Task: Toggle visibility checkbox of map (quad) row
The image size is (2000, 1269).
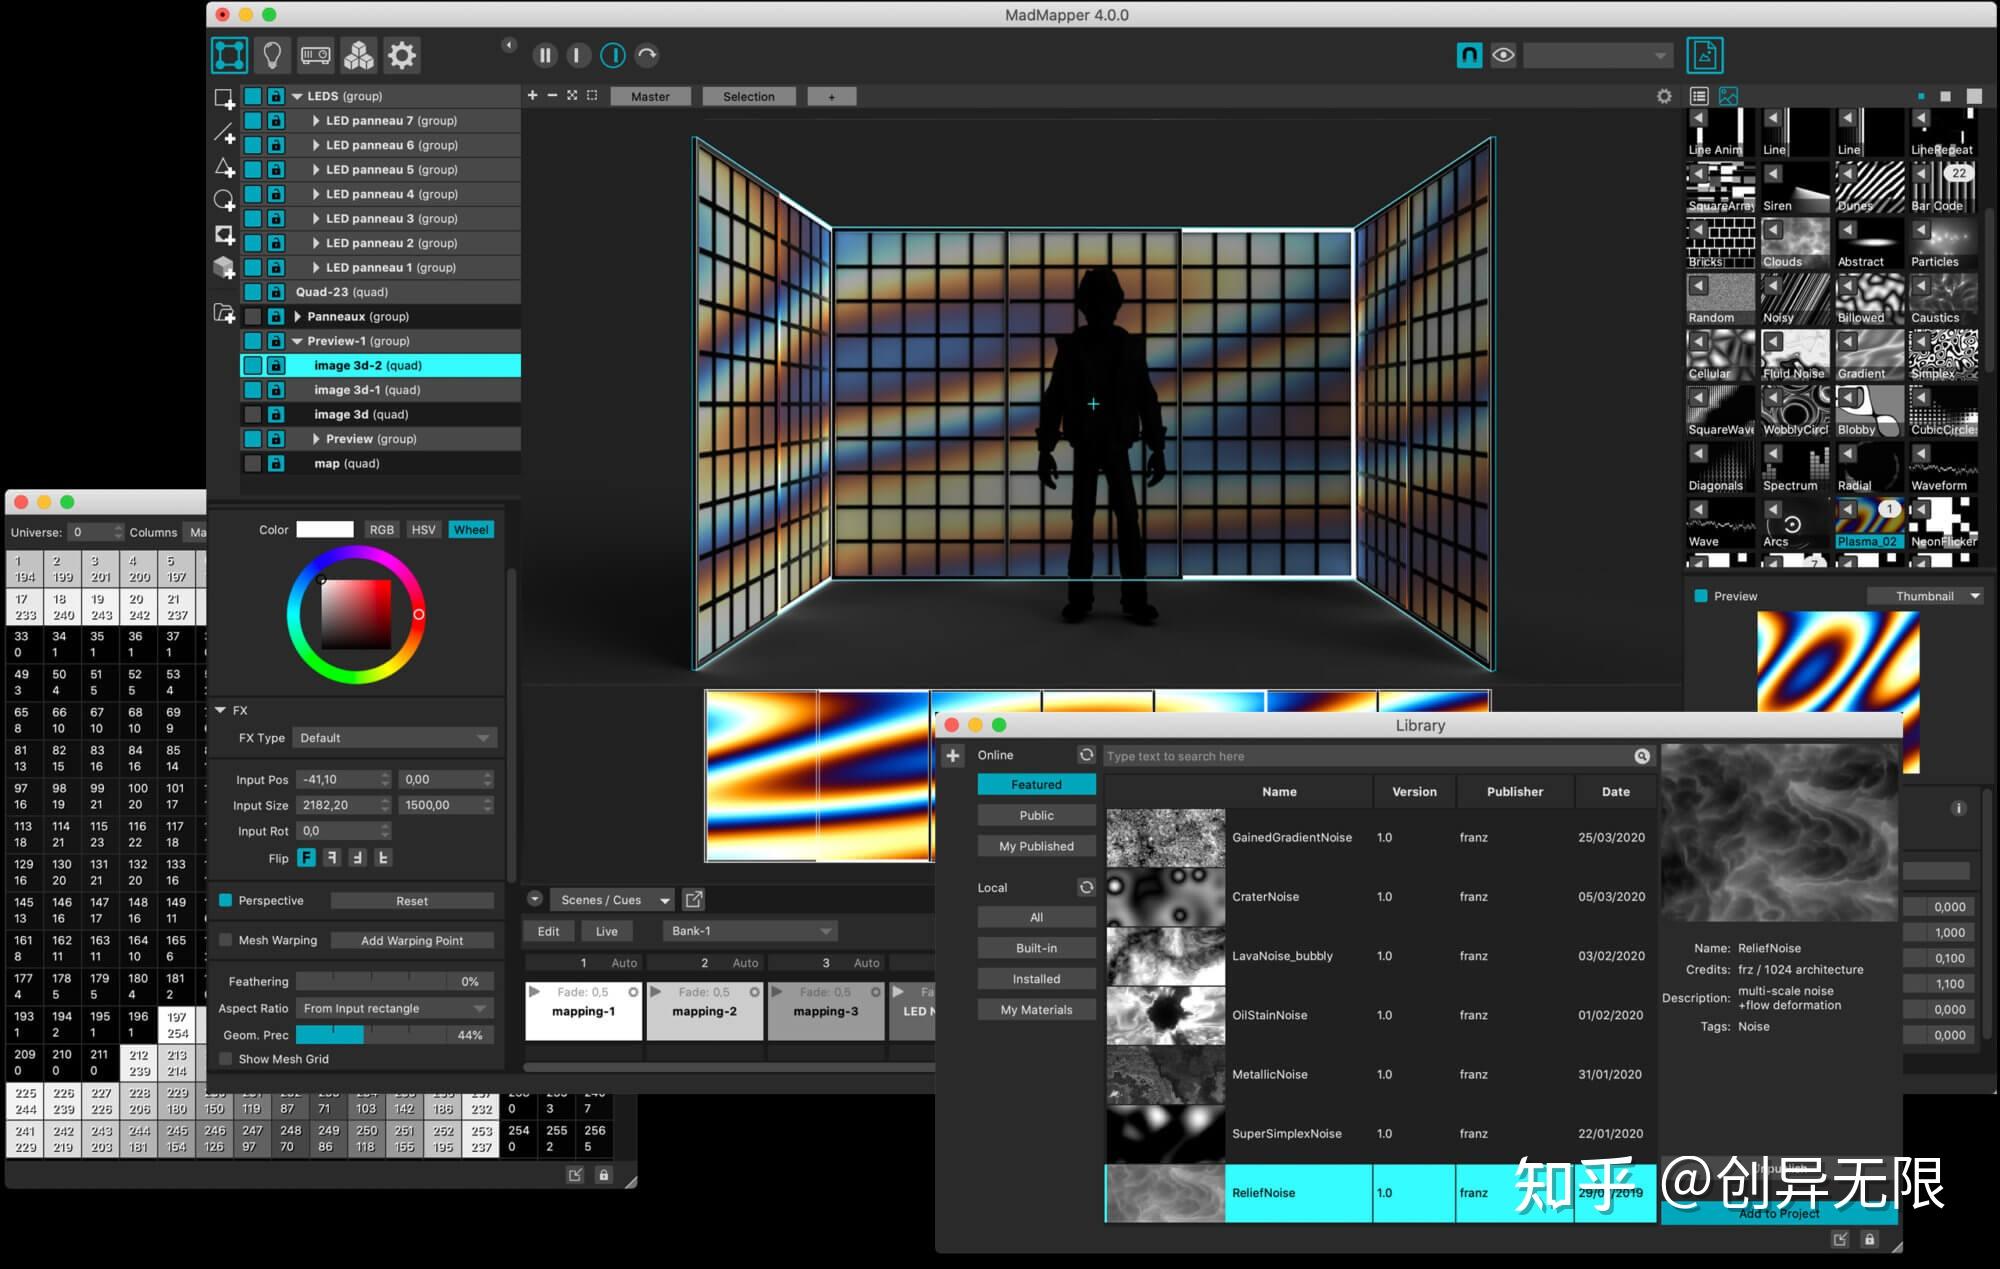Action: pos(253,463)
